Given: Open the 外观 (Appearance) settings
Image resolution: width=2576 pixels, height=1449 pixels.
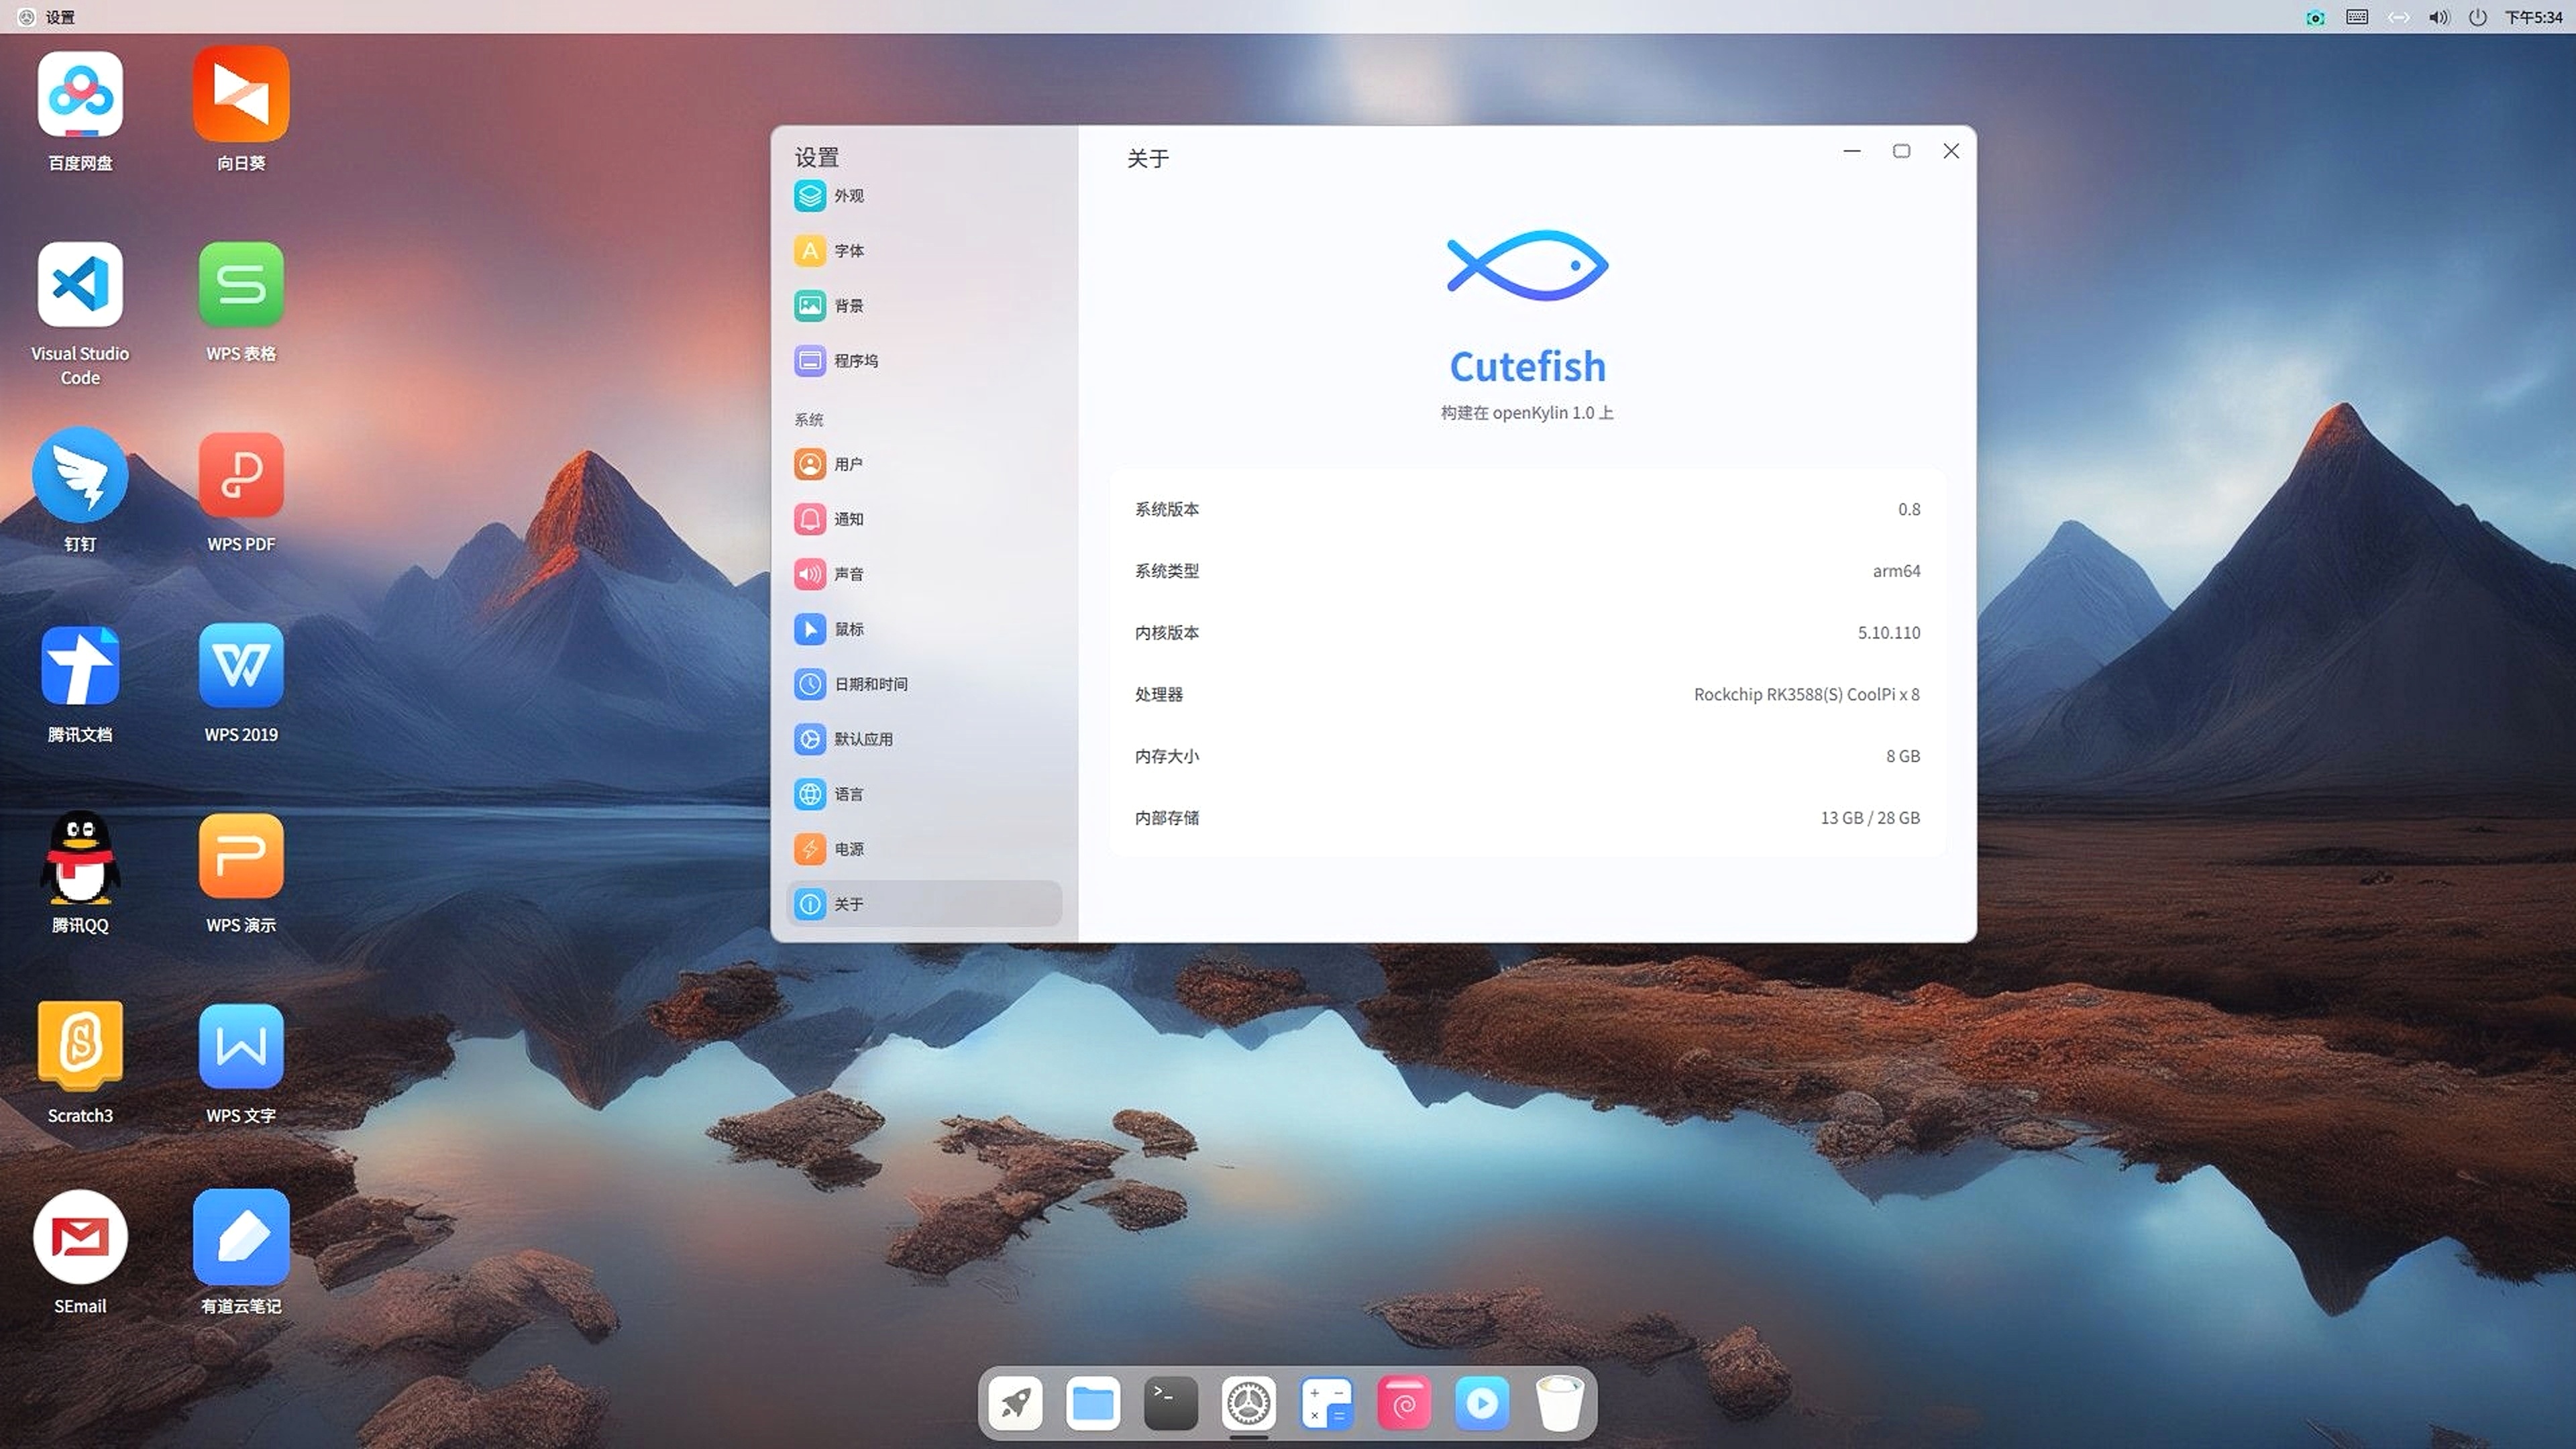Looking at the screenshot, I should [848, 196].
